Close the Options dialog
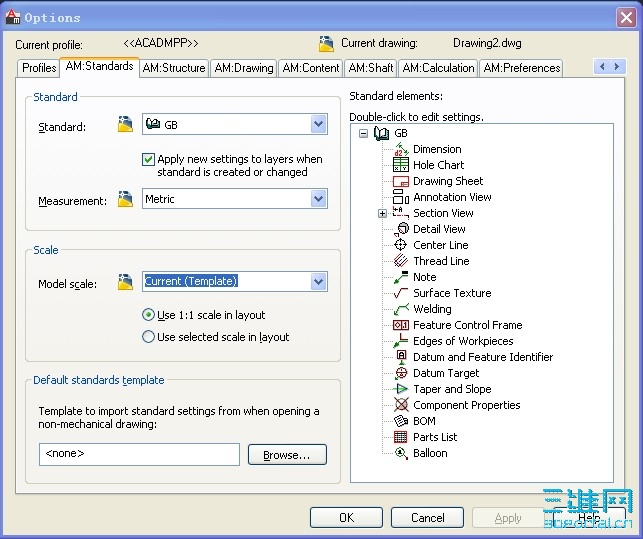 pyautogui.click(x=626, y=18)
